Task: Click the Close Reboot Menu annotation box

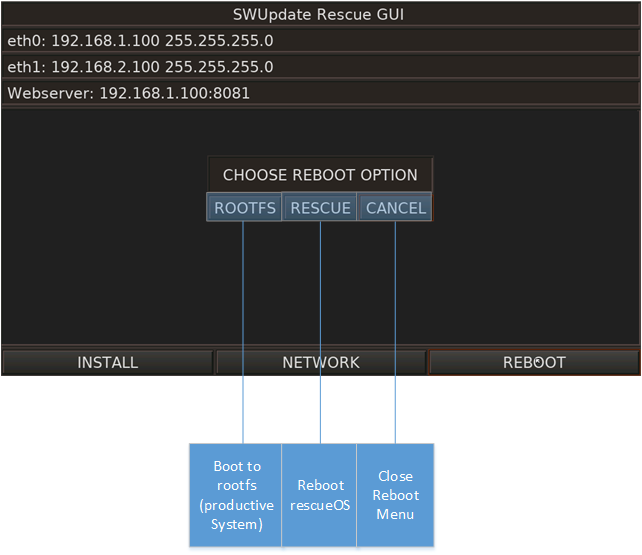Action: (395, 495)
